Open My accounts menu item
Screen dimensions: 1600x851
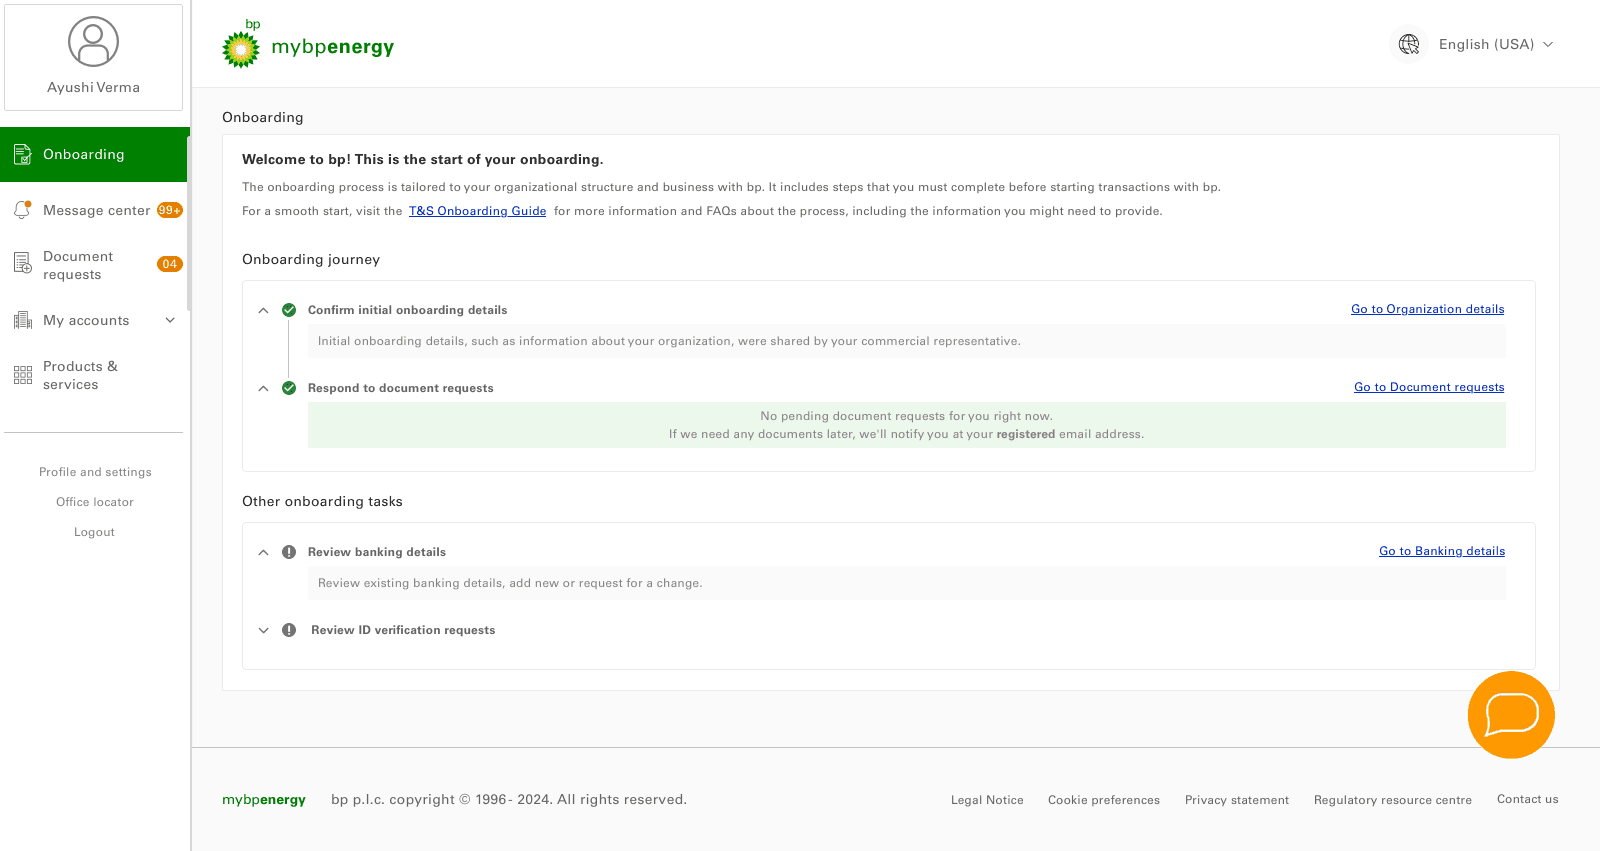click(x=86, y=320)
